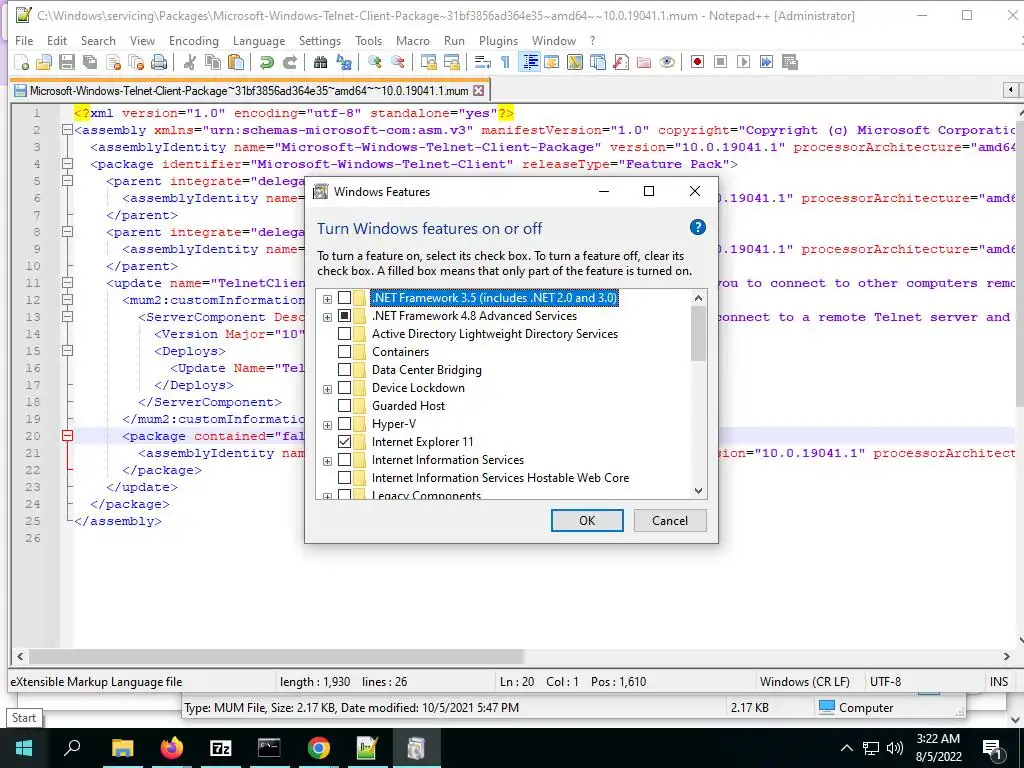Click the Cut scissors icon
This screenshot has height=768, width=1024.
click(190, 62)
